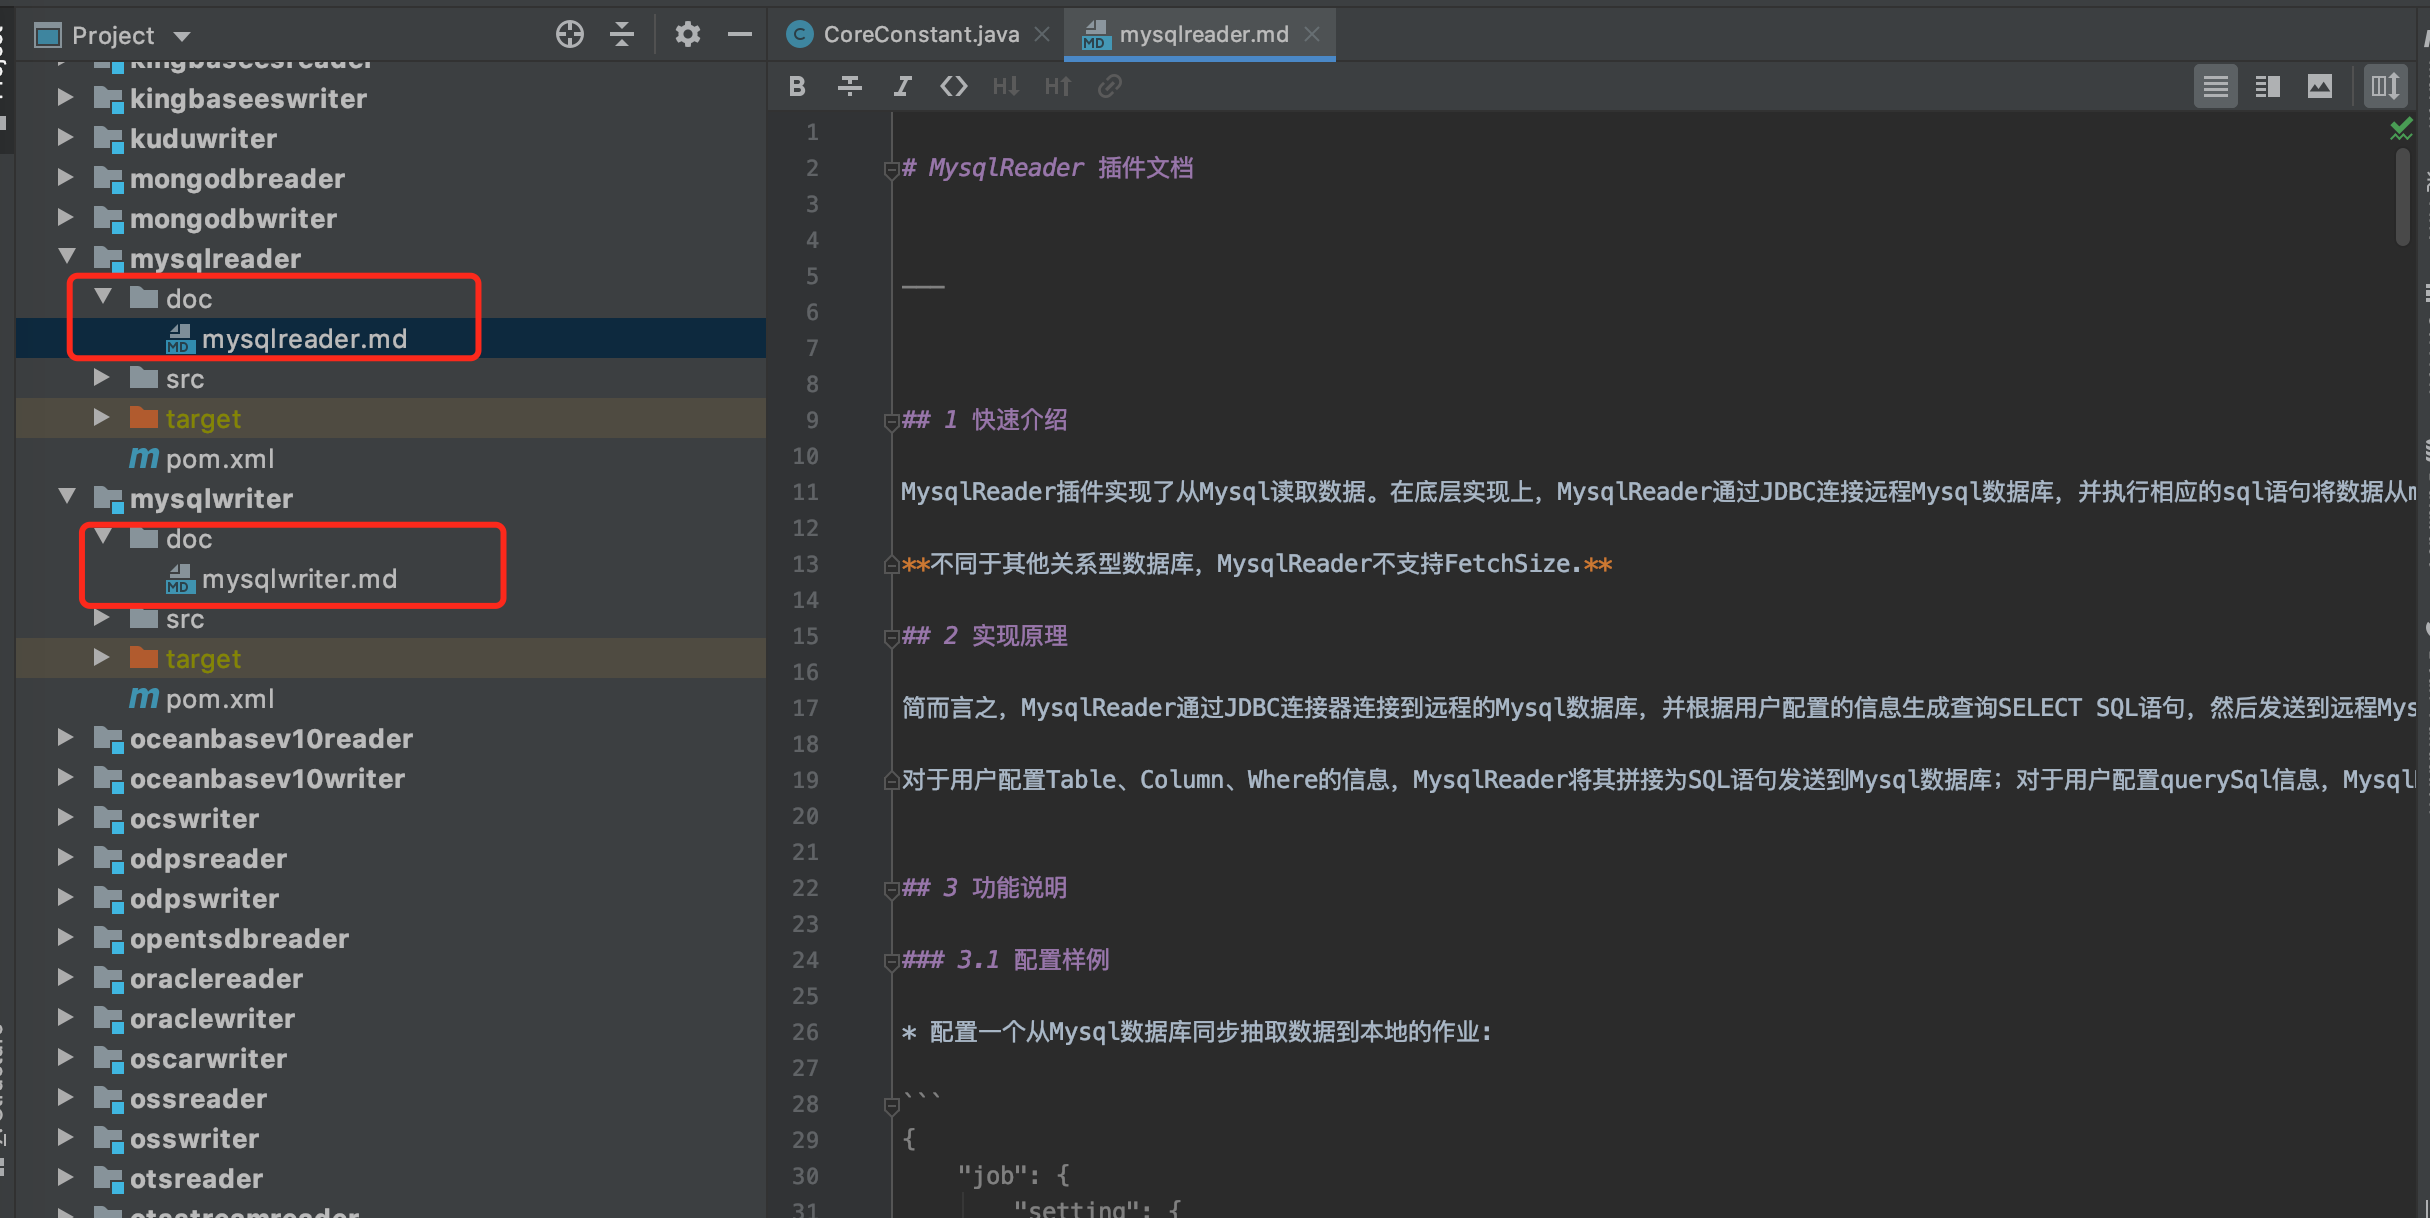Click line number 17 in gutter
Viewport: 2430px width, 1218px height.
click(805, 709)
